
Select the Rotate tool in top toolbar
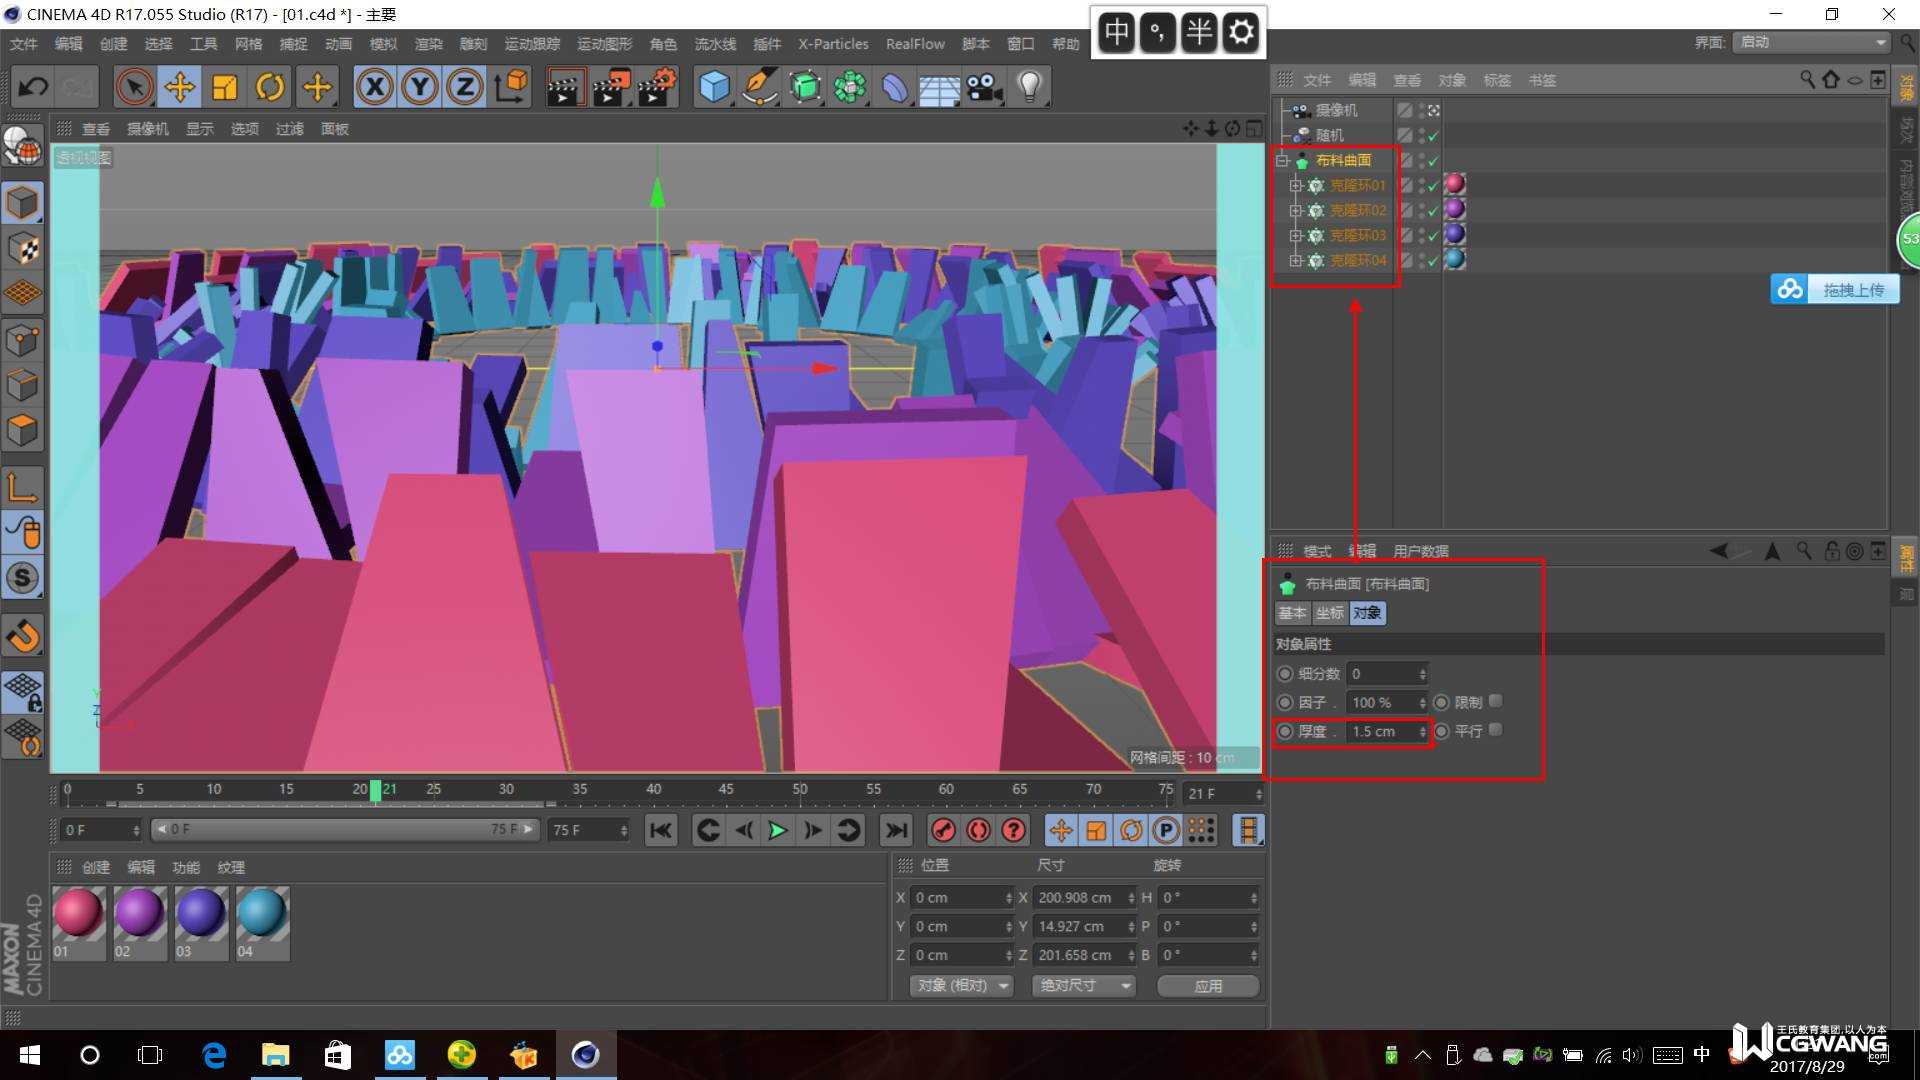[x=270, y=87]
